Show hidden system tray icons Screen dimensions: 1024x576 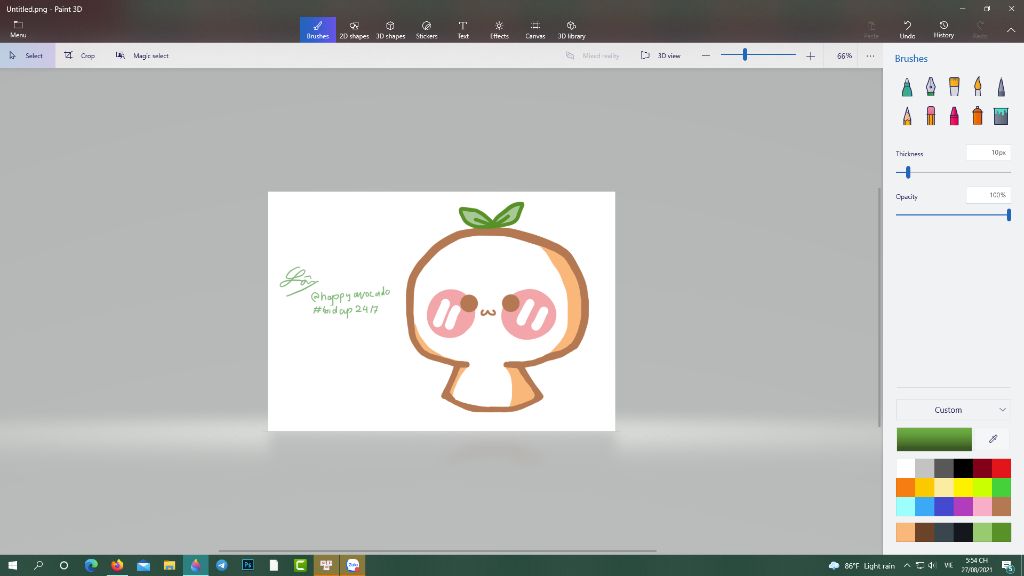tap(906, 566)
